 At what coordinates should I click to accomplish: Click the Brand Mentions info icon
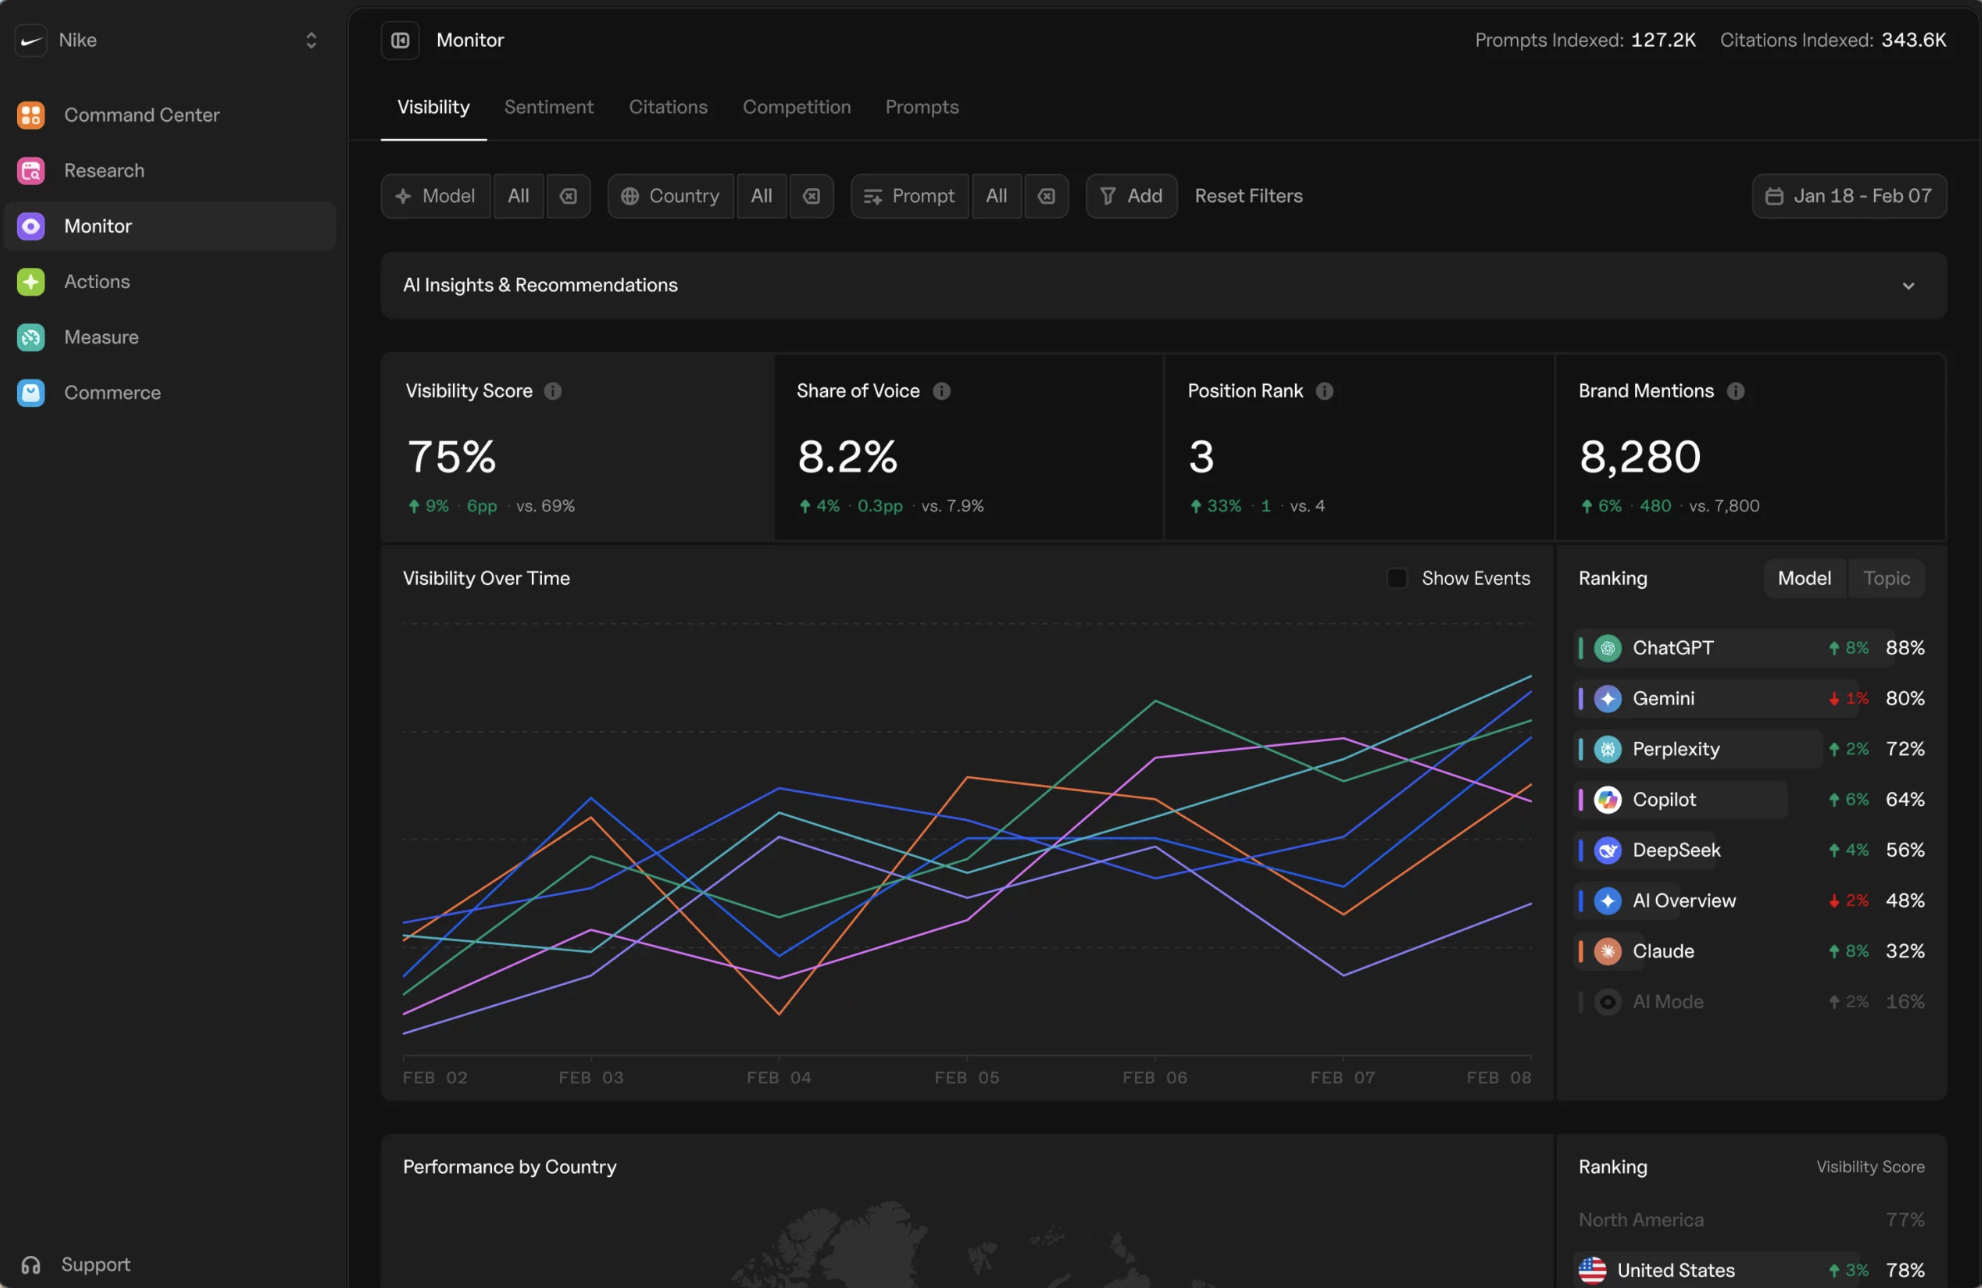1736,391
